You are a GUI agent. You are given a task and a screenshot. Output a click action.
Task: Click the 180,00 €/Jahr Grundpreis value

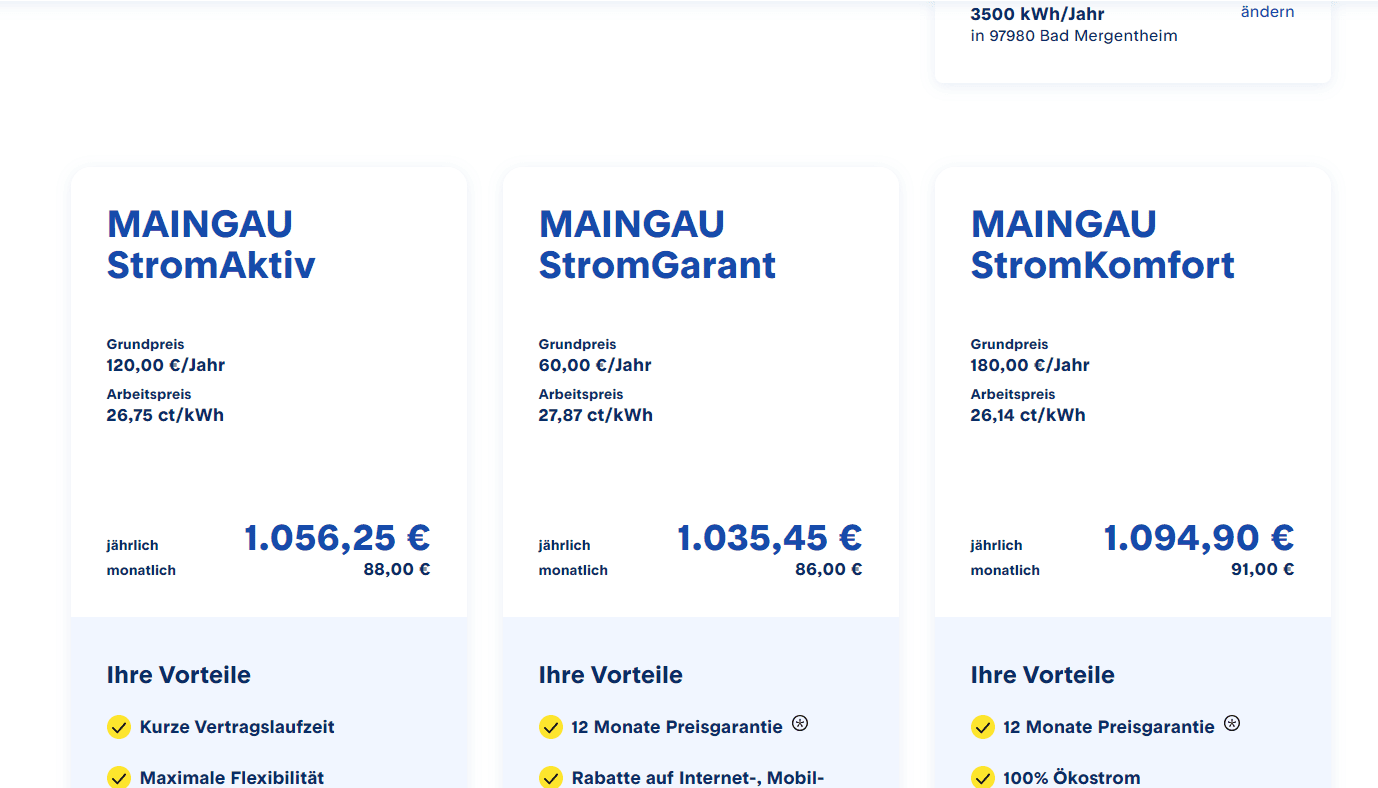1030,365
